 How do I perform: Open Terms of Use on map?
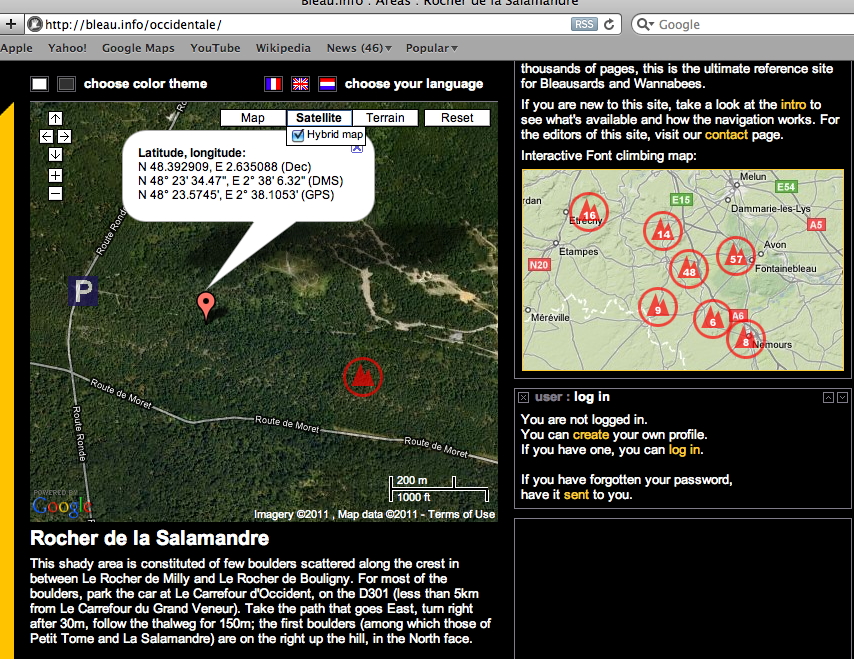(x=461, y=514)
